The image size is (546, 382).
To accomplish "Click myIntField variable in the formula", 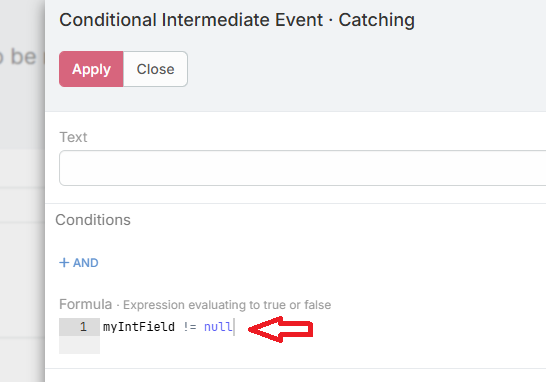I will click(139, 327).
